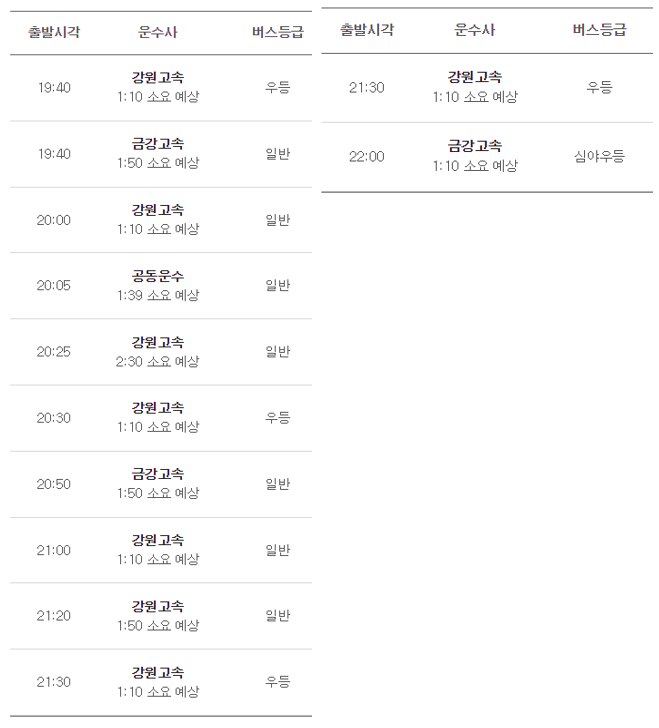This screenshot has height=728, width=659.
Task: Click the 심야우등 bus grade label
Action: click(x=600, y=156)
